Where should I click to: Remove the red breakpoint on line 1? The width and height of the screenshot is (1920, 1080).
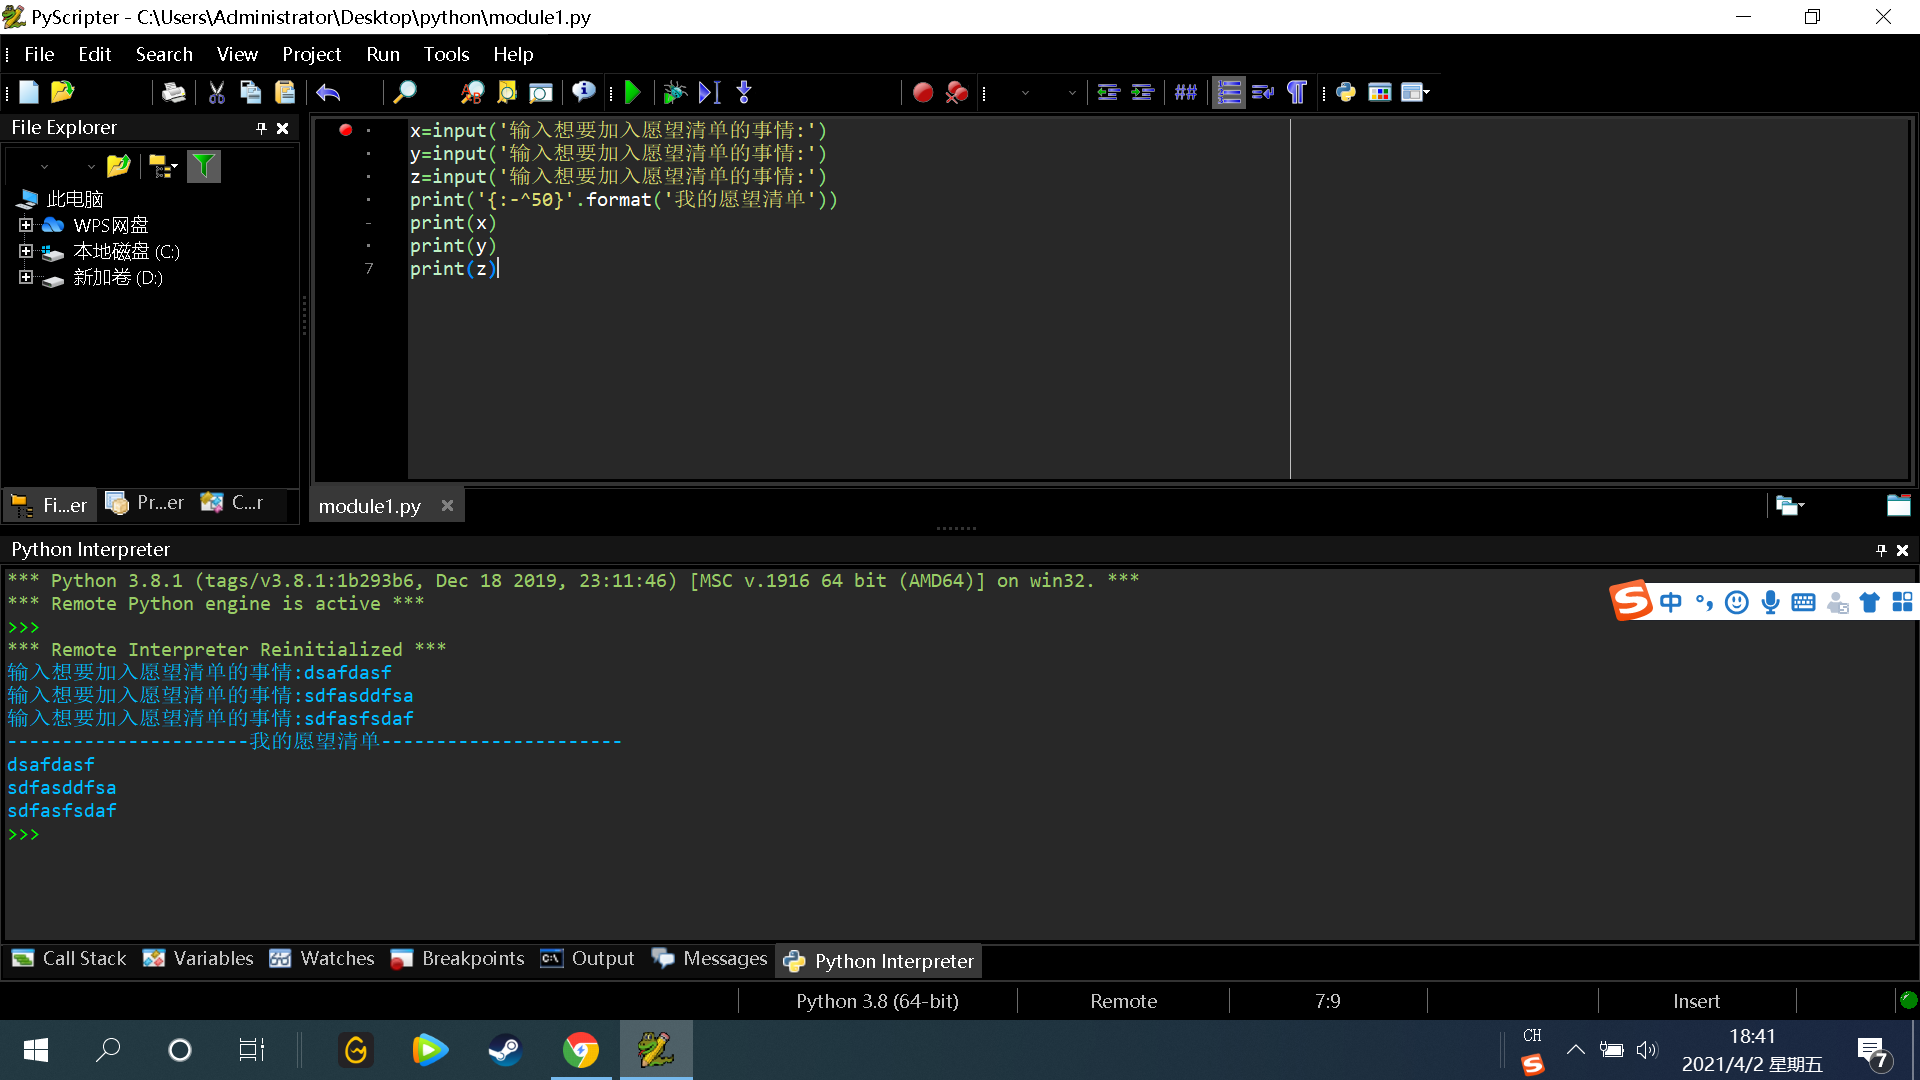point(345,130)
